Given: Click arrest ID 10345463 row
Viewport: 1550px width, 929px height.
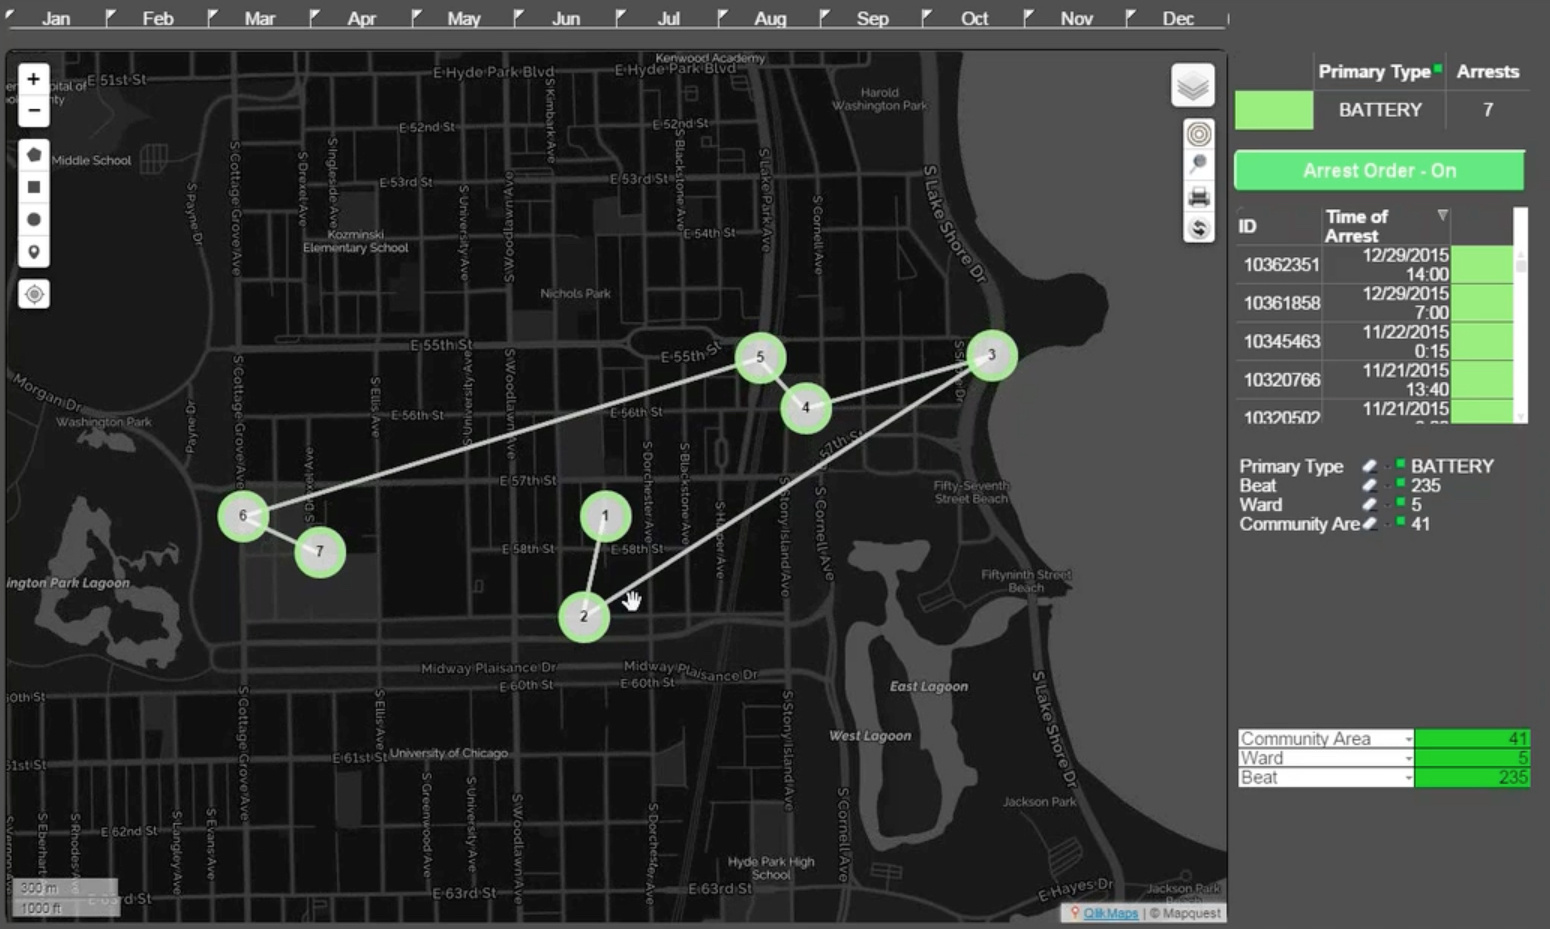Looking at the screenshot, I should point(1281,342).
